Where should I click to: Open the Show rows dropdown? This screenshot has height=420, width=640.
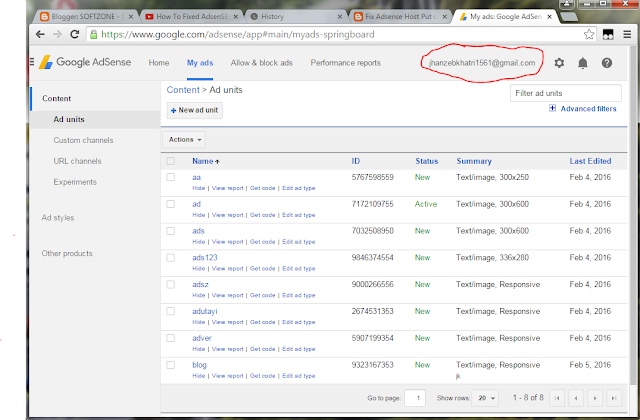[486, 398]
